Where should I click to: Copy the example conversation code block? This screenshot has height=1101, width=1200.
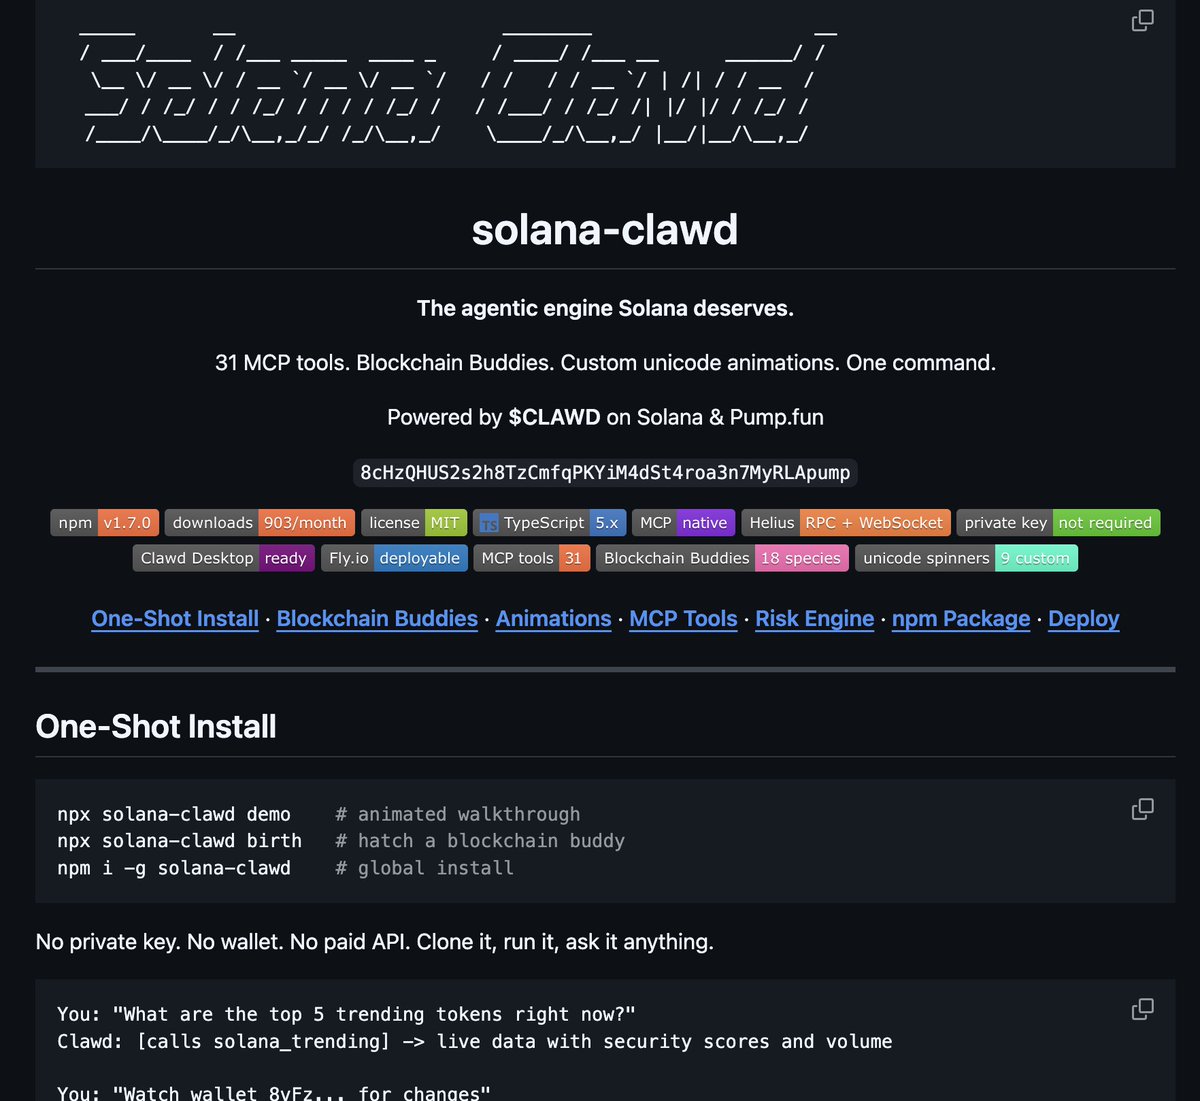point(1142,1008)
